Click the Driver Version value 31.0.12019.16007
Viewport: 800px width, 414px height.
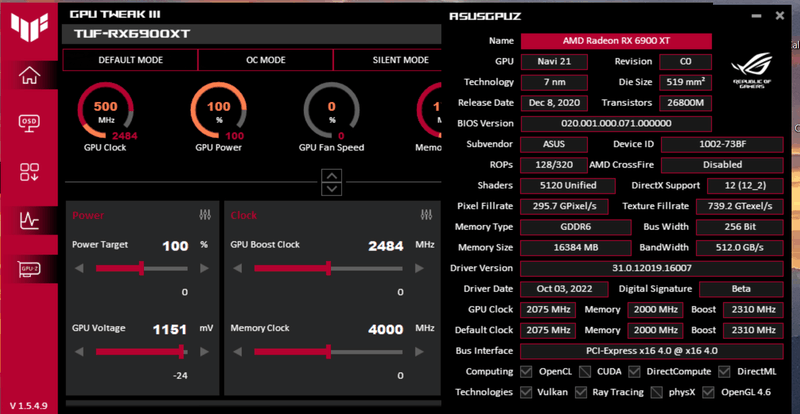652,269
